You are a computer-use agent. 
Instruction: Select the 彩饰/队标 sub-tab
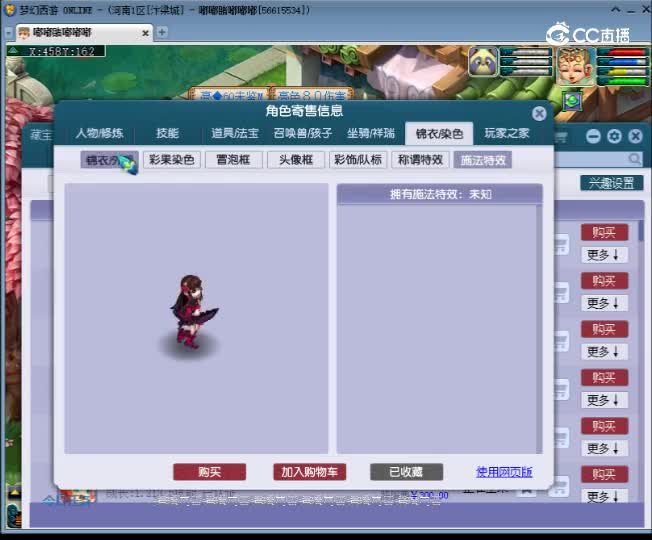(358, 160)
